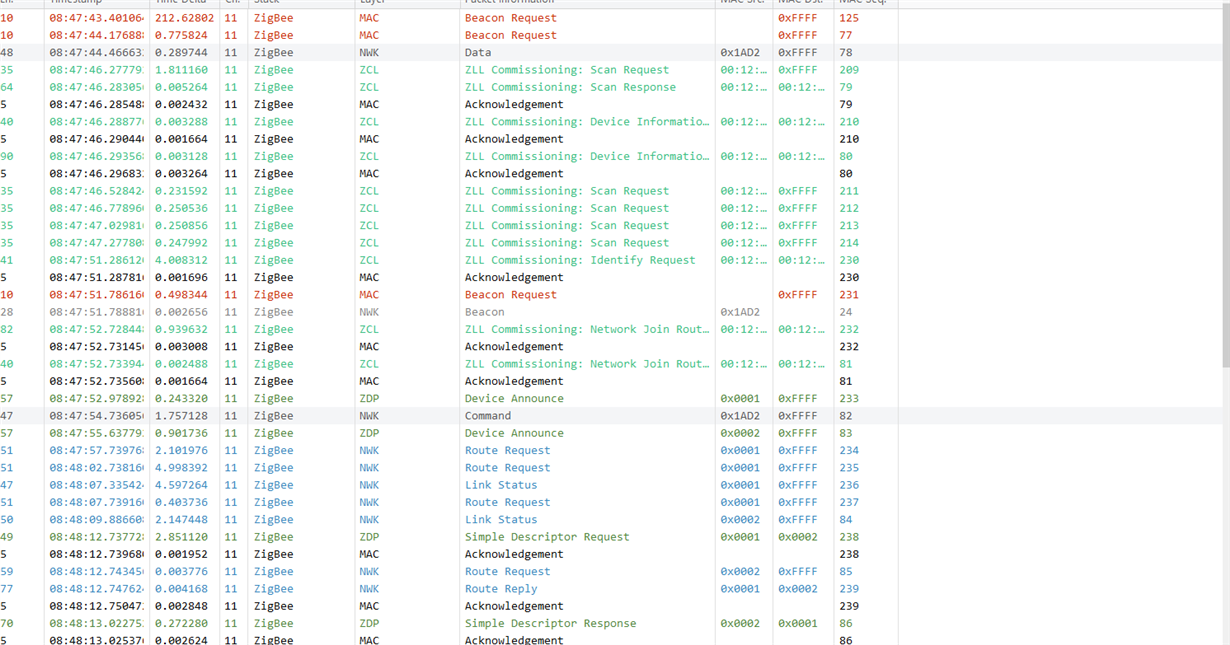Select the time delta cell 0.003128

182,156
